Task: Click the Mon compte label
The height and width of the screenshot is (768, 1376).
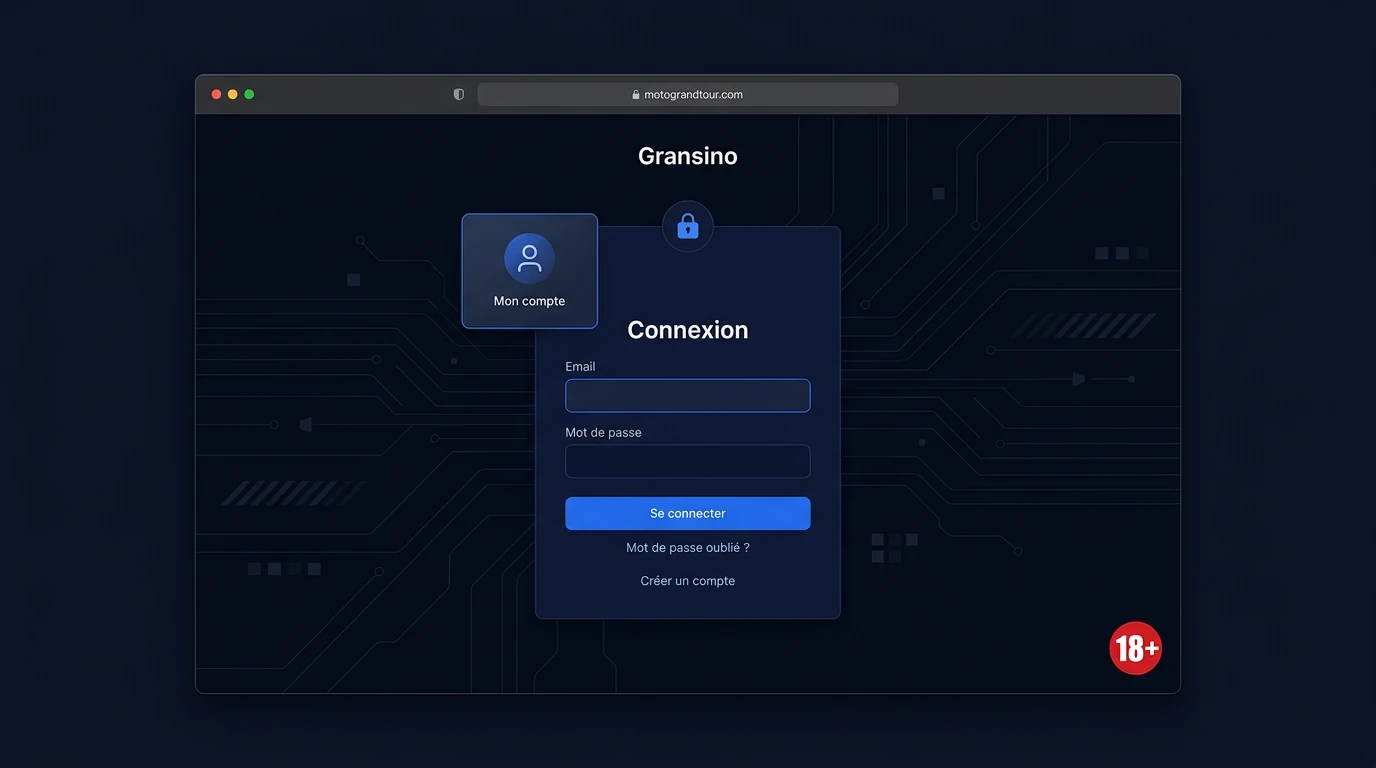Action: (x=529, y=301)
